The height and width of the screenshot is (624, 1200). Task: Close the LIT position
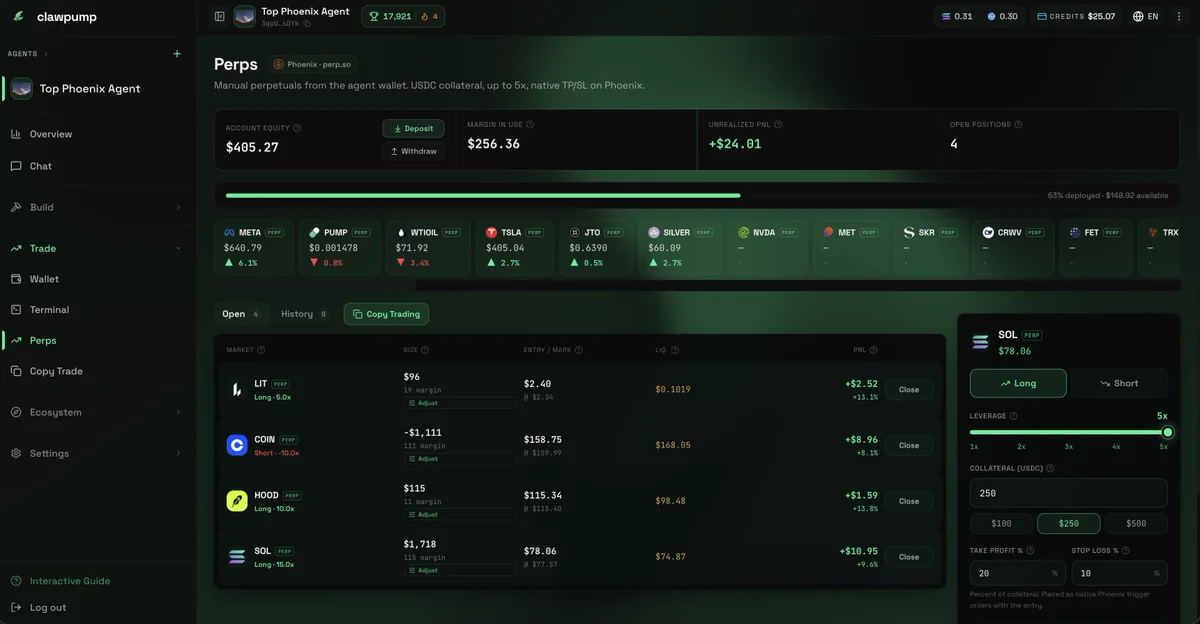909,390
